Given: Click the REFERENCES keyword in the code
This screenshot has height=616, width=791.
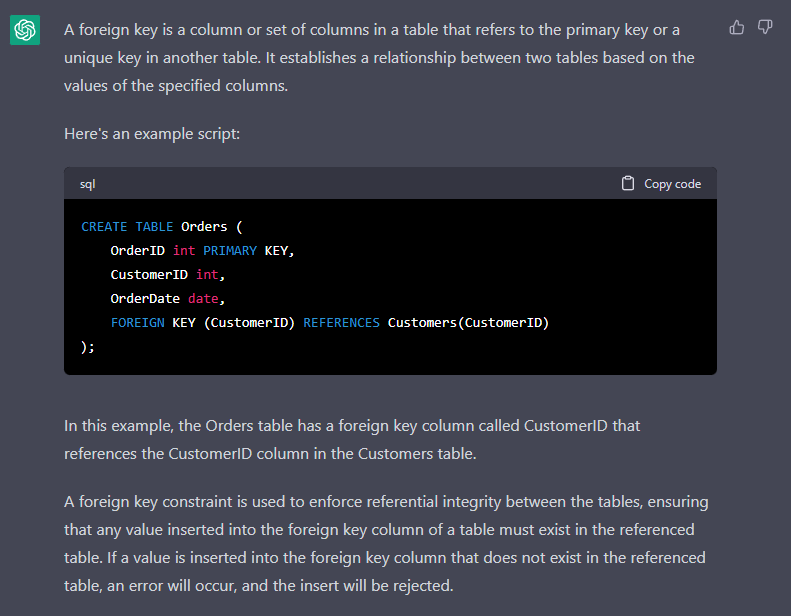Looking at the screenshot, I should [x=341, y=323].
